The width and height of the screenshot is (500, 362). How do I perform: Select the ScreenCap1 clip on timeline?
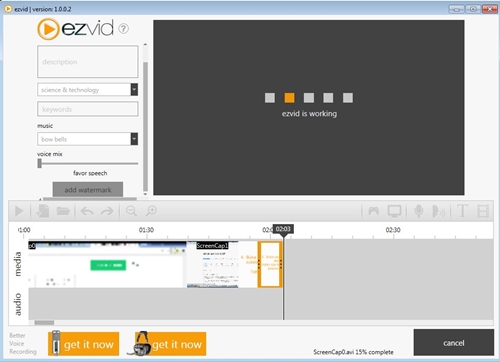tap(213, 265)
